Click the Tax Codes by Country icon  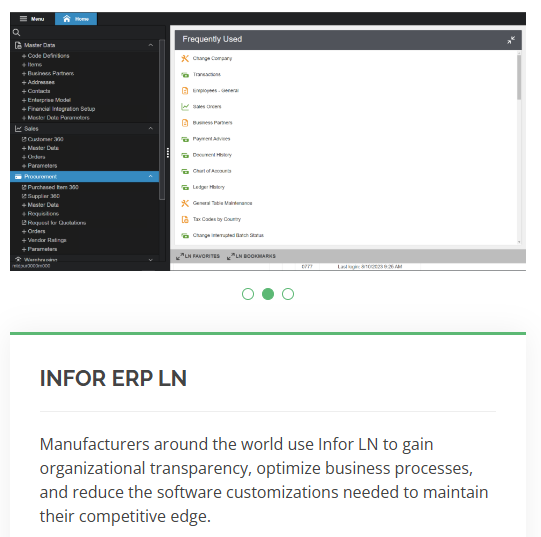(185, 219)
